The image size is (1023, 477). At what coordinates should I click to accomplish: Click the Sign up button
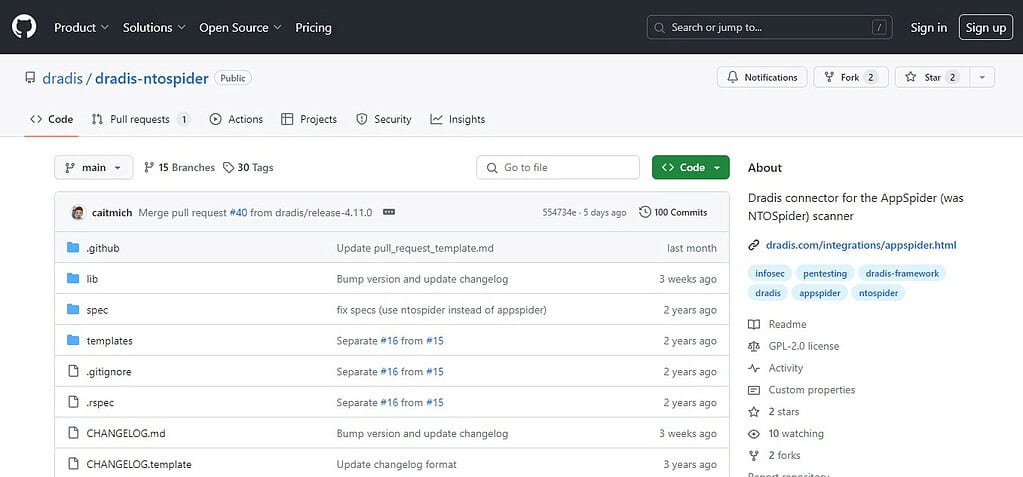click(x=986, y=27)
